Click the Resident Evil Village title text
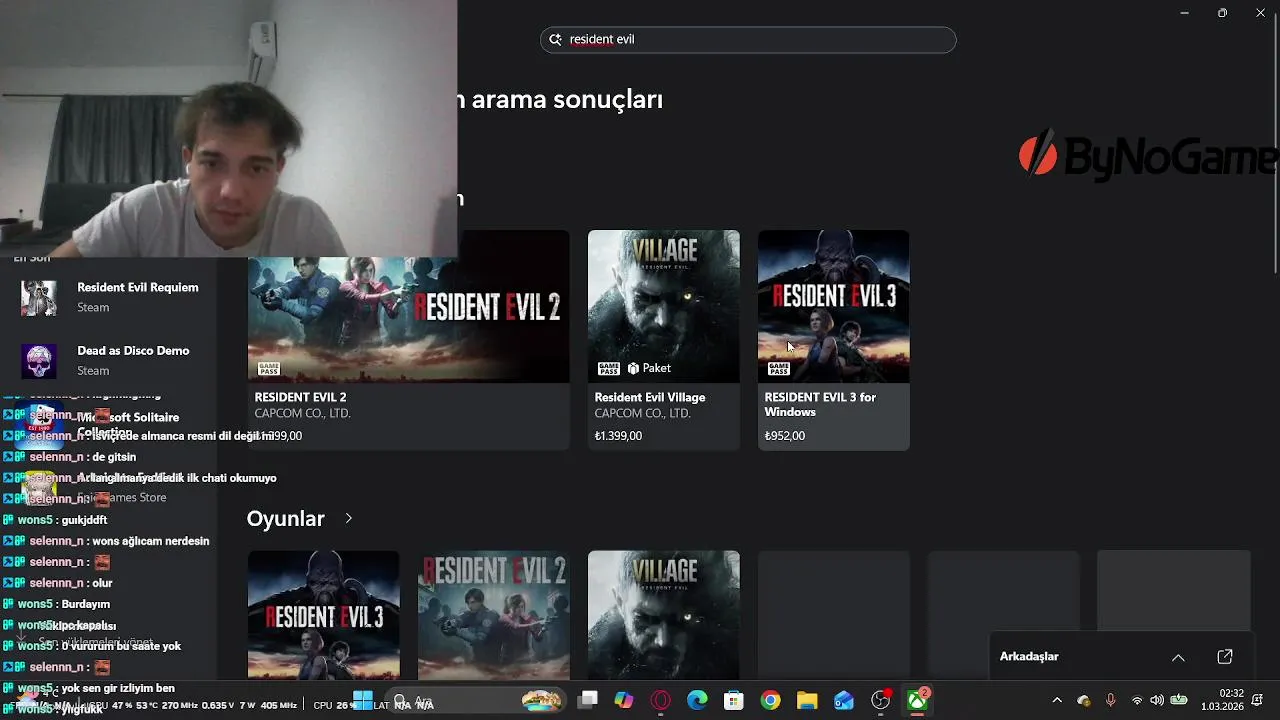The height and width of the screenshot is (720, 1280). [x=650, y=397]
